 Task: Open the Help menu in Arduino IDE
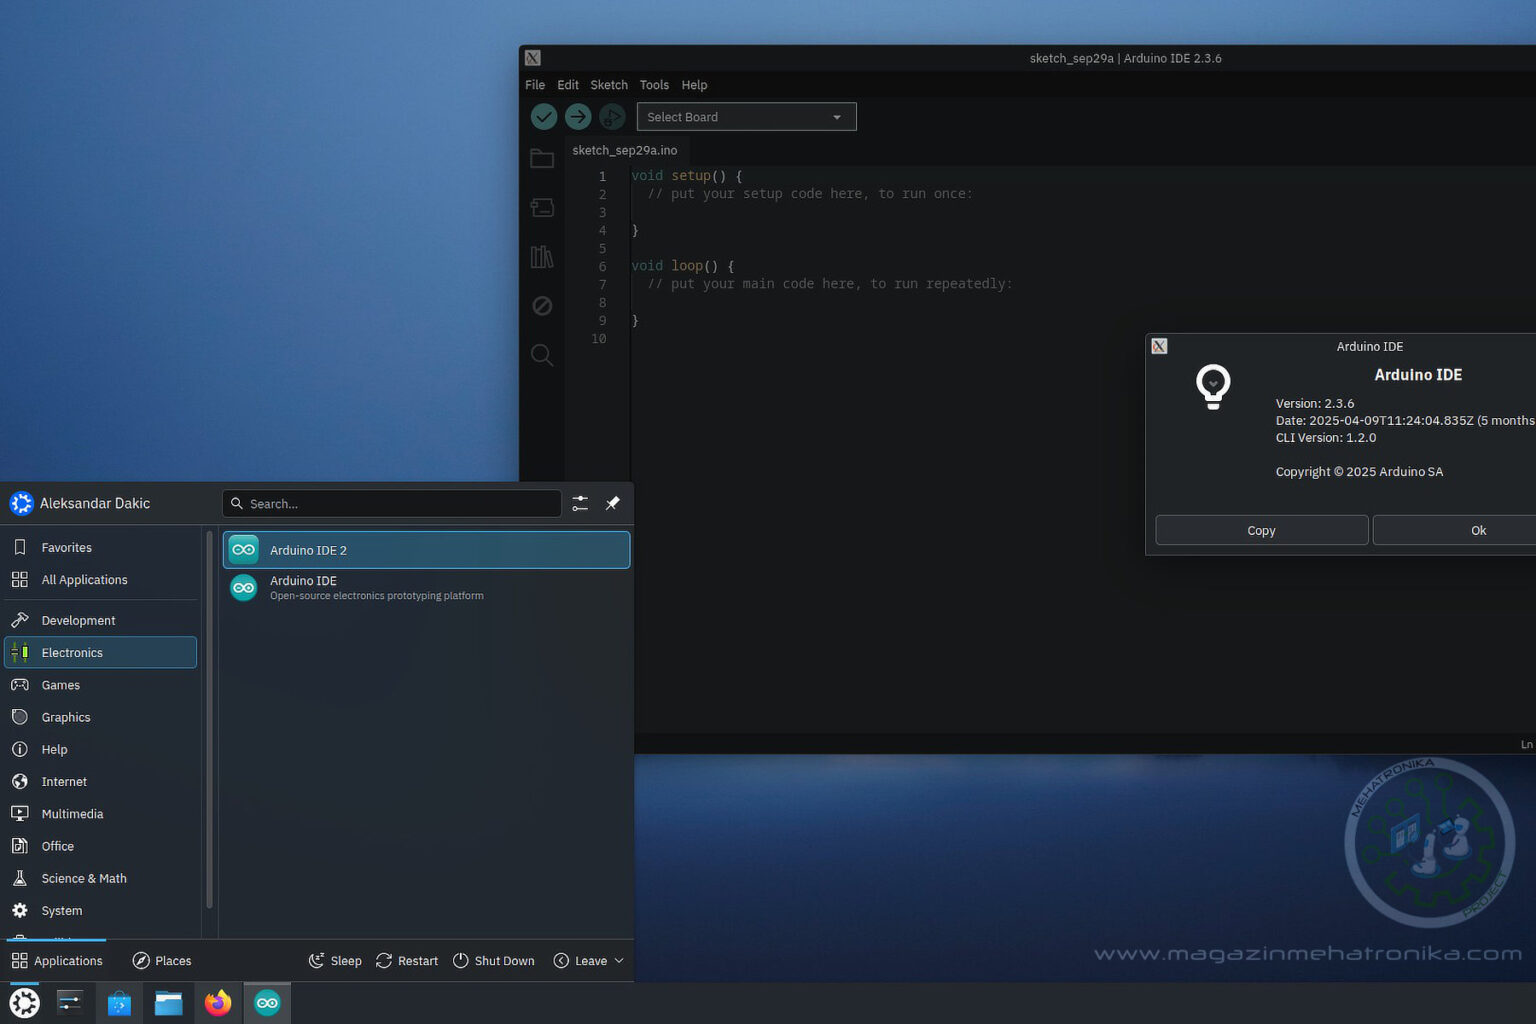(x=694, y=85)
